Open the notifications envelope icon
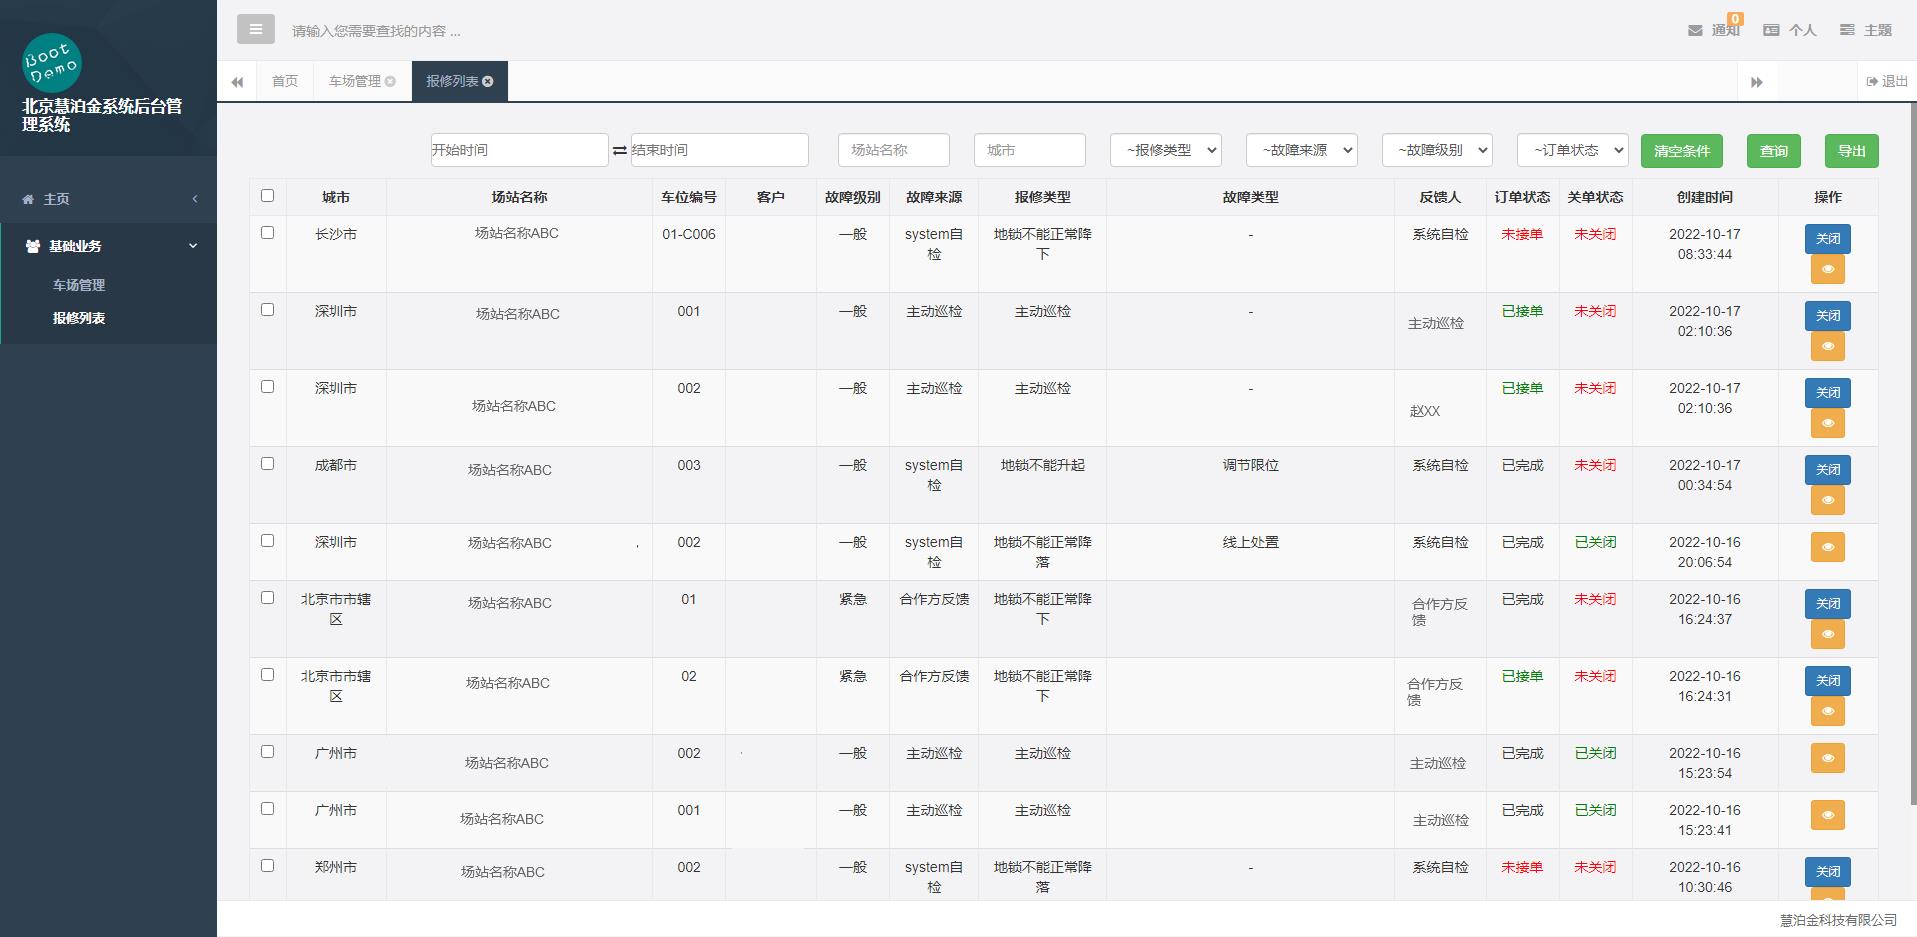Screen dimensions: 1917x937 click(x=1695, y=31)
